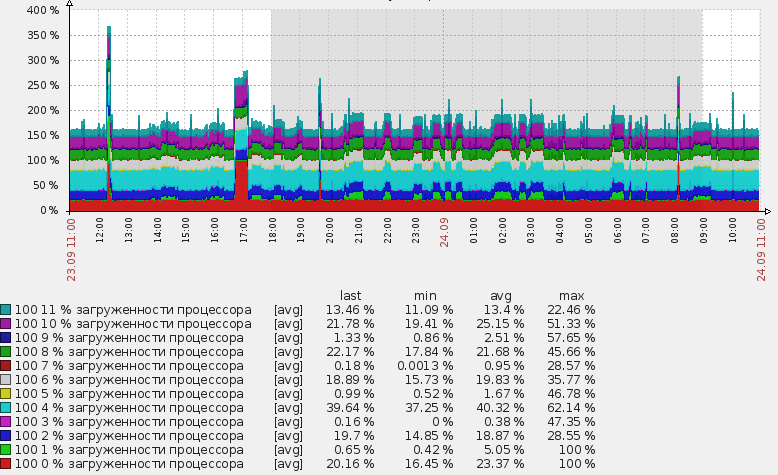Click the dark blue swatch for 100 9 %
Screen dimensions: 778x475
tap(5, 338)
